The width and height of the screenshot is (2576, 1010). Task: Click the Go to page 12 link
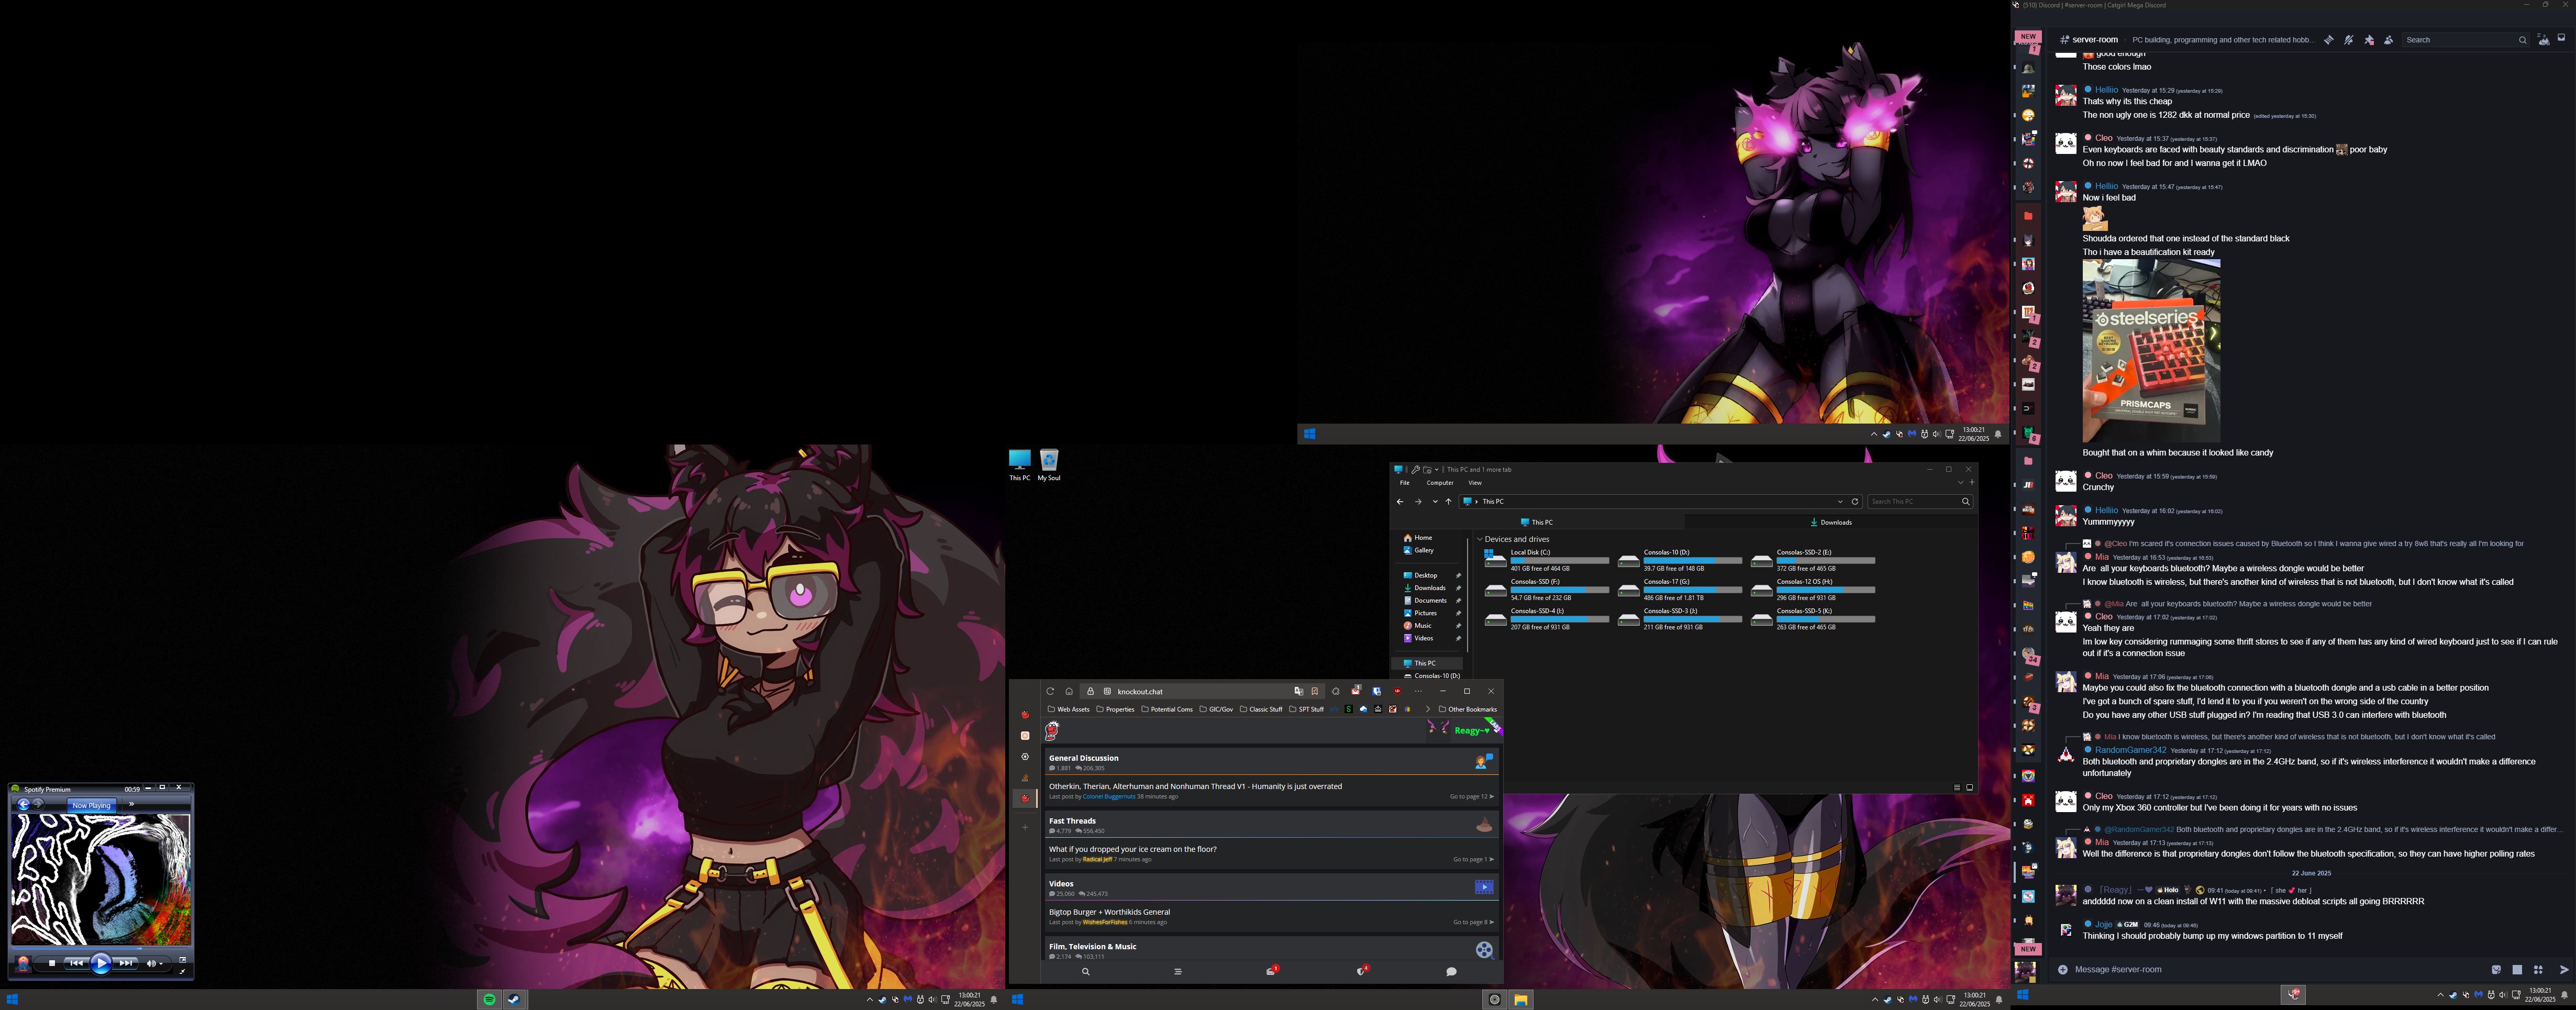pos(1471,797)
